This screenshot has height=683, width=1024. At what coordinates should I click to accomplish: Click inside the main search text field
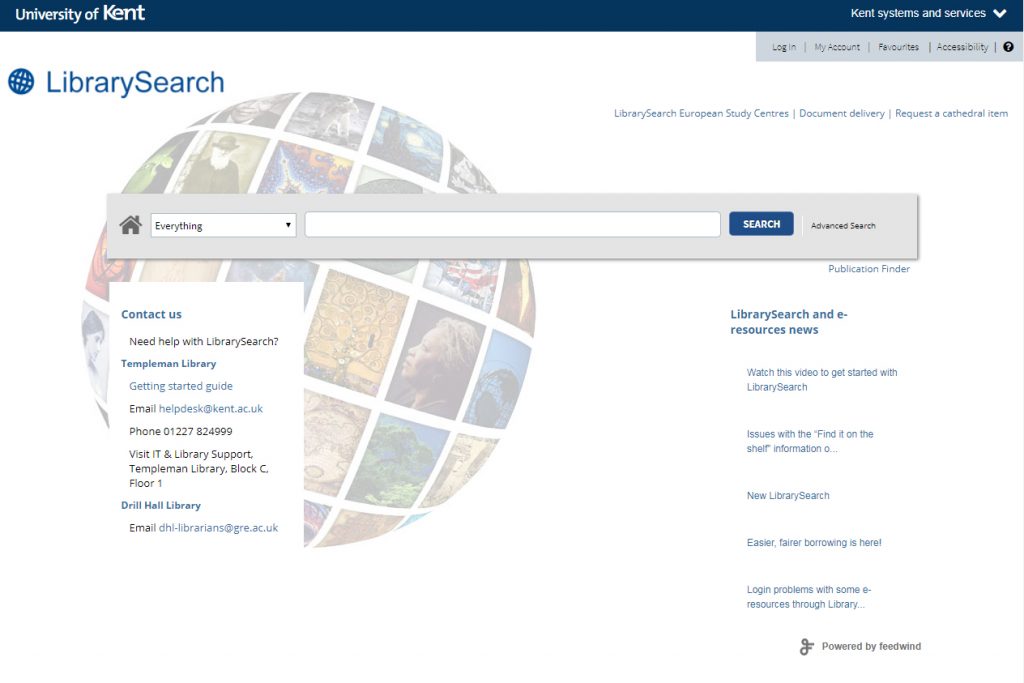[512, 225]
